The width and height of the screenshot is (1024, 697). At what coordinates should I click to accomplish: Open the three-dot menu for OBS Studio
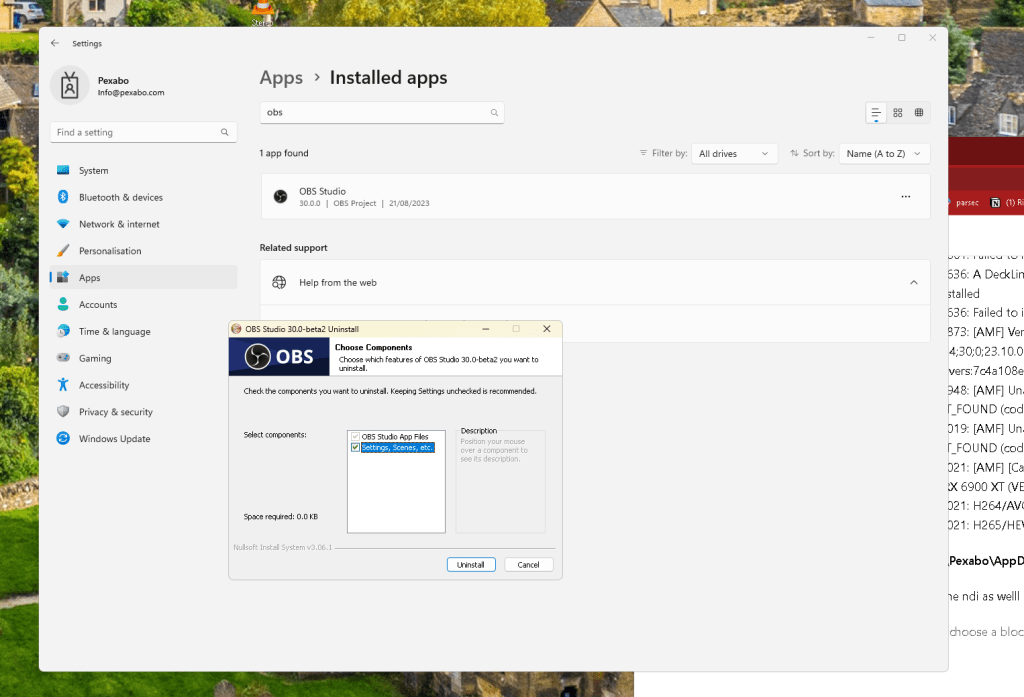pos(906,197)
